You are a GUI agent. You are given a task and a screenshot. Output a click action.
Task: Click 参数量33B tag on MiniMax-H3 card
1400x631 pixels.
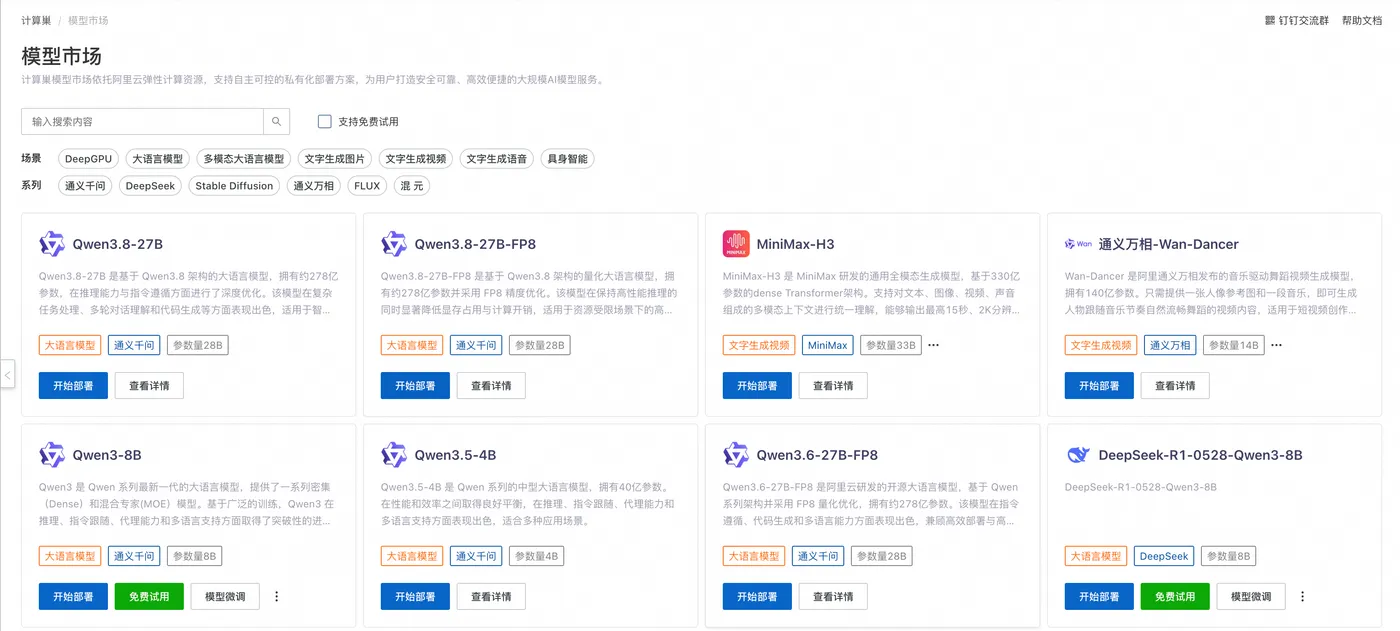891,345
